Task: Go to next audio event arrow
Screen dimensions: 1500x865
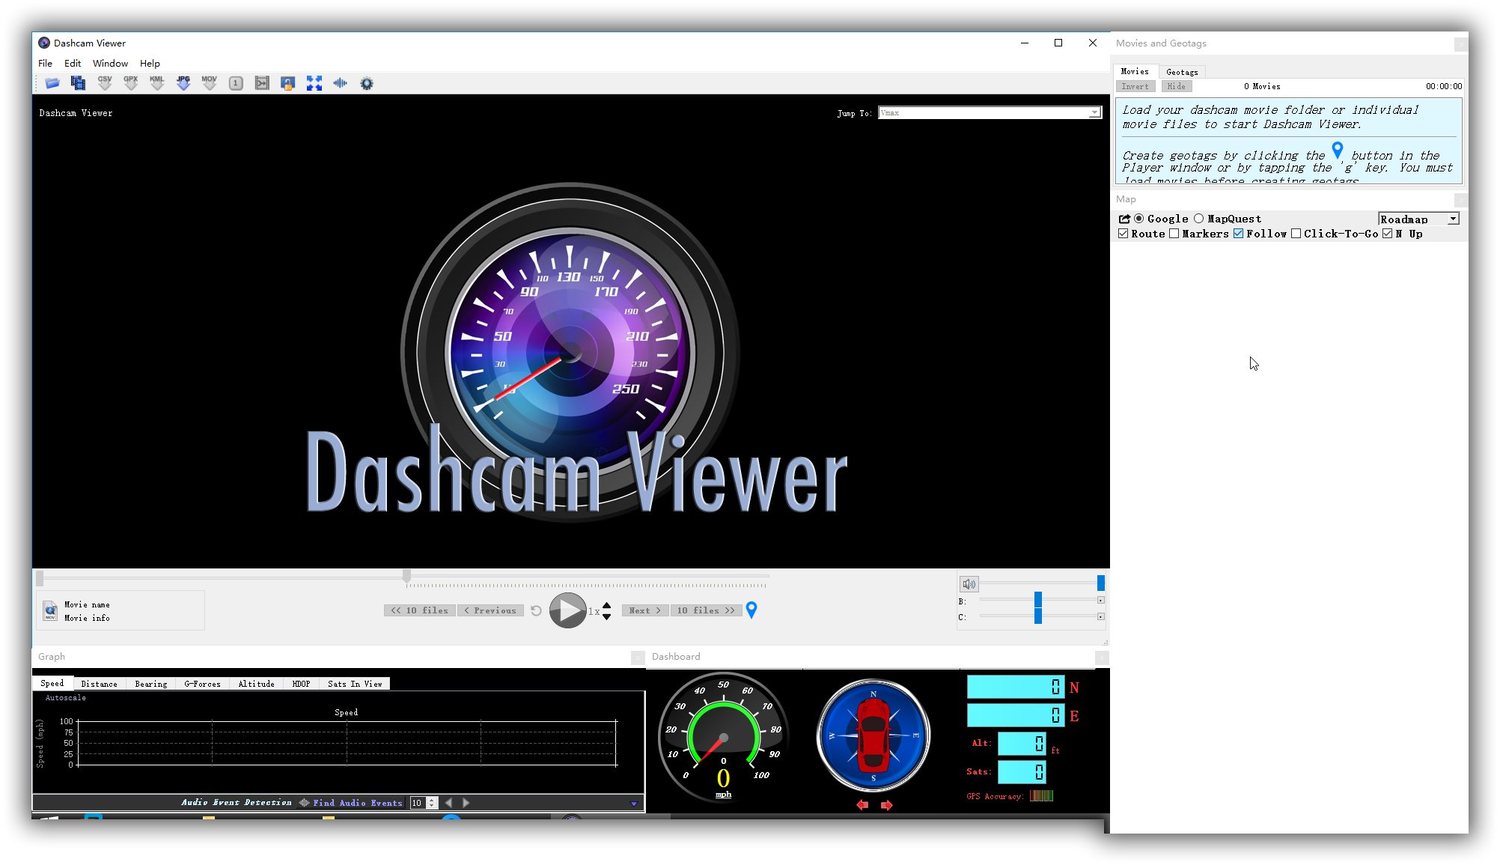Action: 466,802
